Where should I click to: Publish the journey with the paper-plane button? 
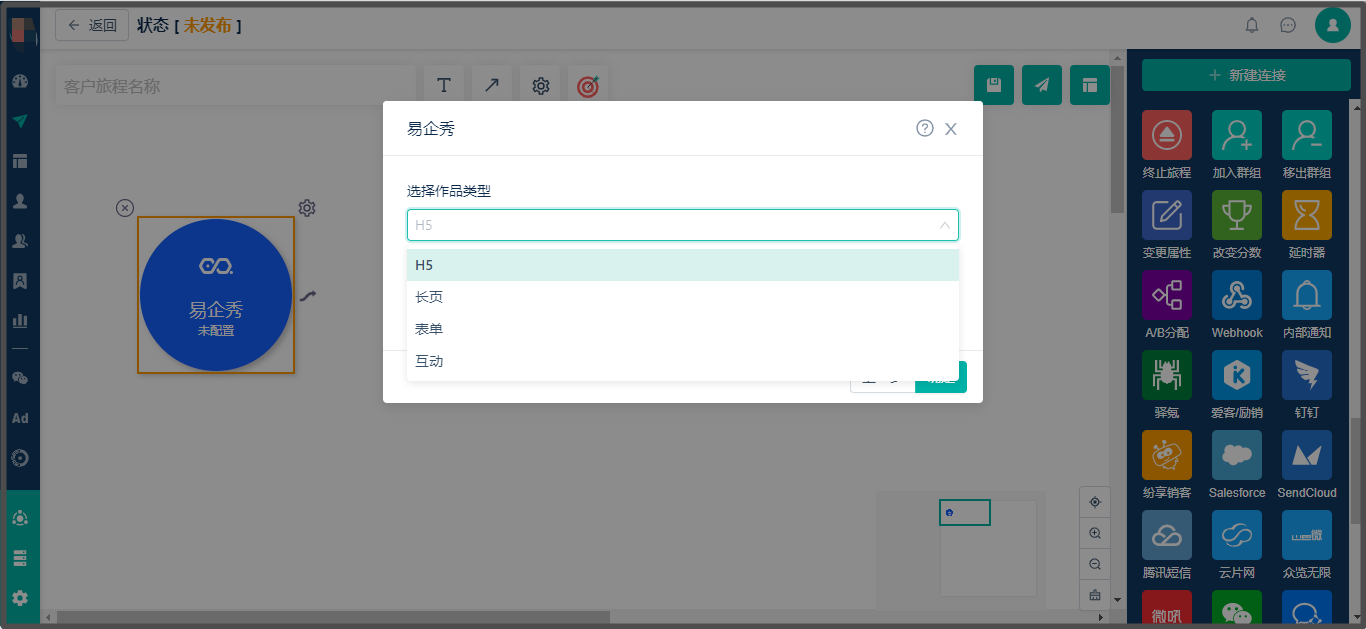tap(1042, 85)
